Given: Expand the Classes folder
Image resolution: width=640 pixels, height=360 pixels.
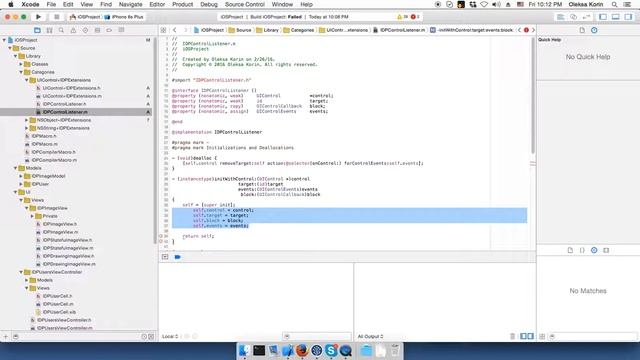Looking at the screenshot, I should point(21,64).
